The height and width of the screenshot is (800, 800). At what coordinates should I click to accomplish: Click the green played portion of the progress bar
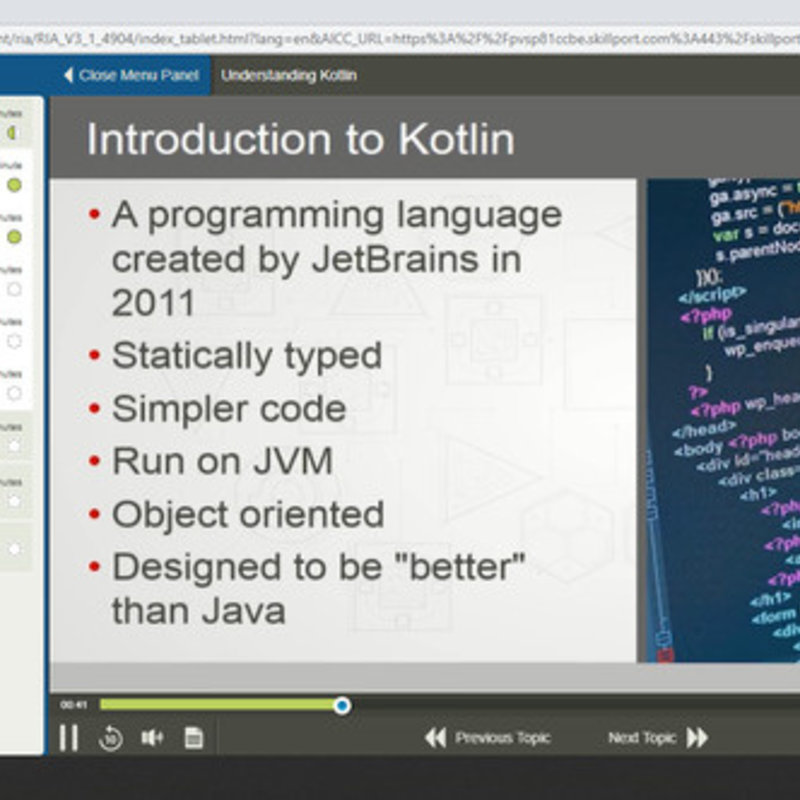click(217, 705)
